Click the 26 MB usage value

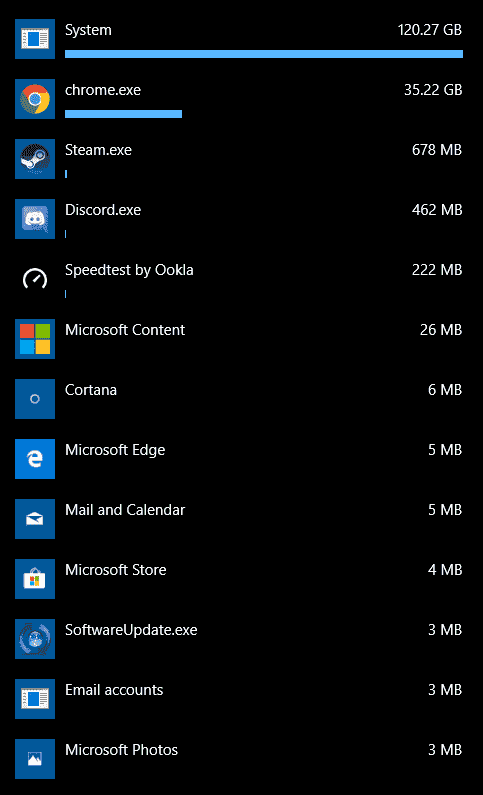coord(441,330)
